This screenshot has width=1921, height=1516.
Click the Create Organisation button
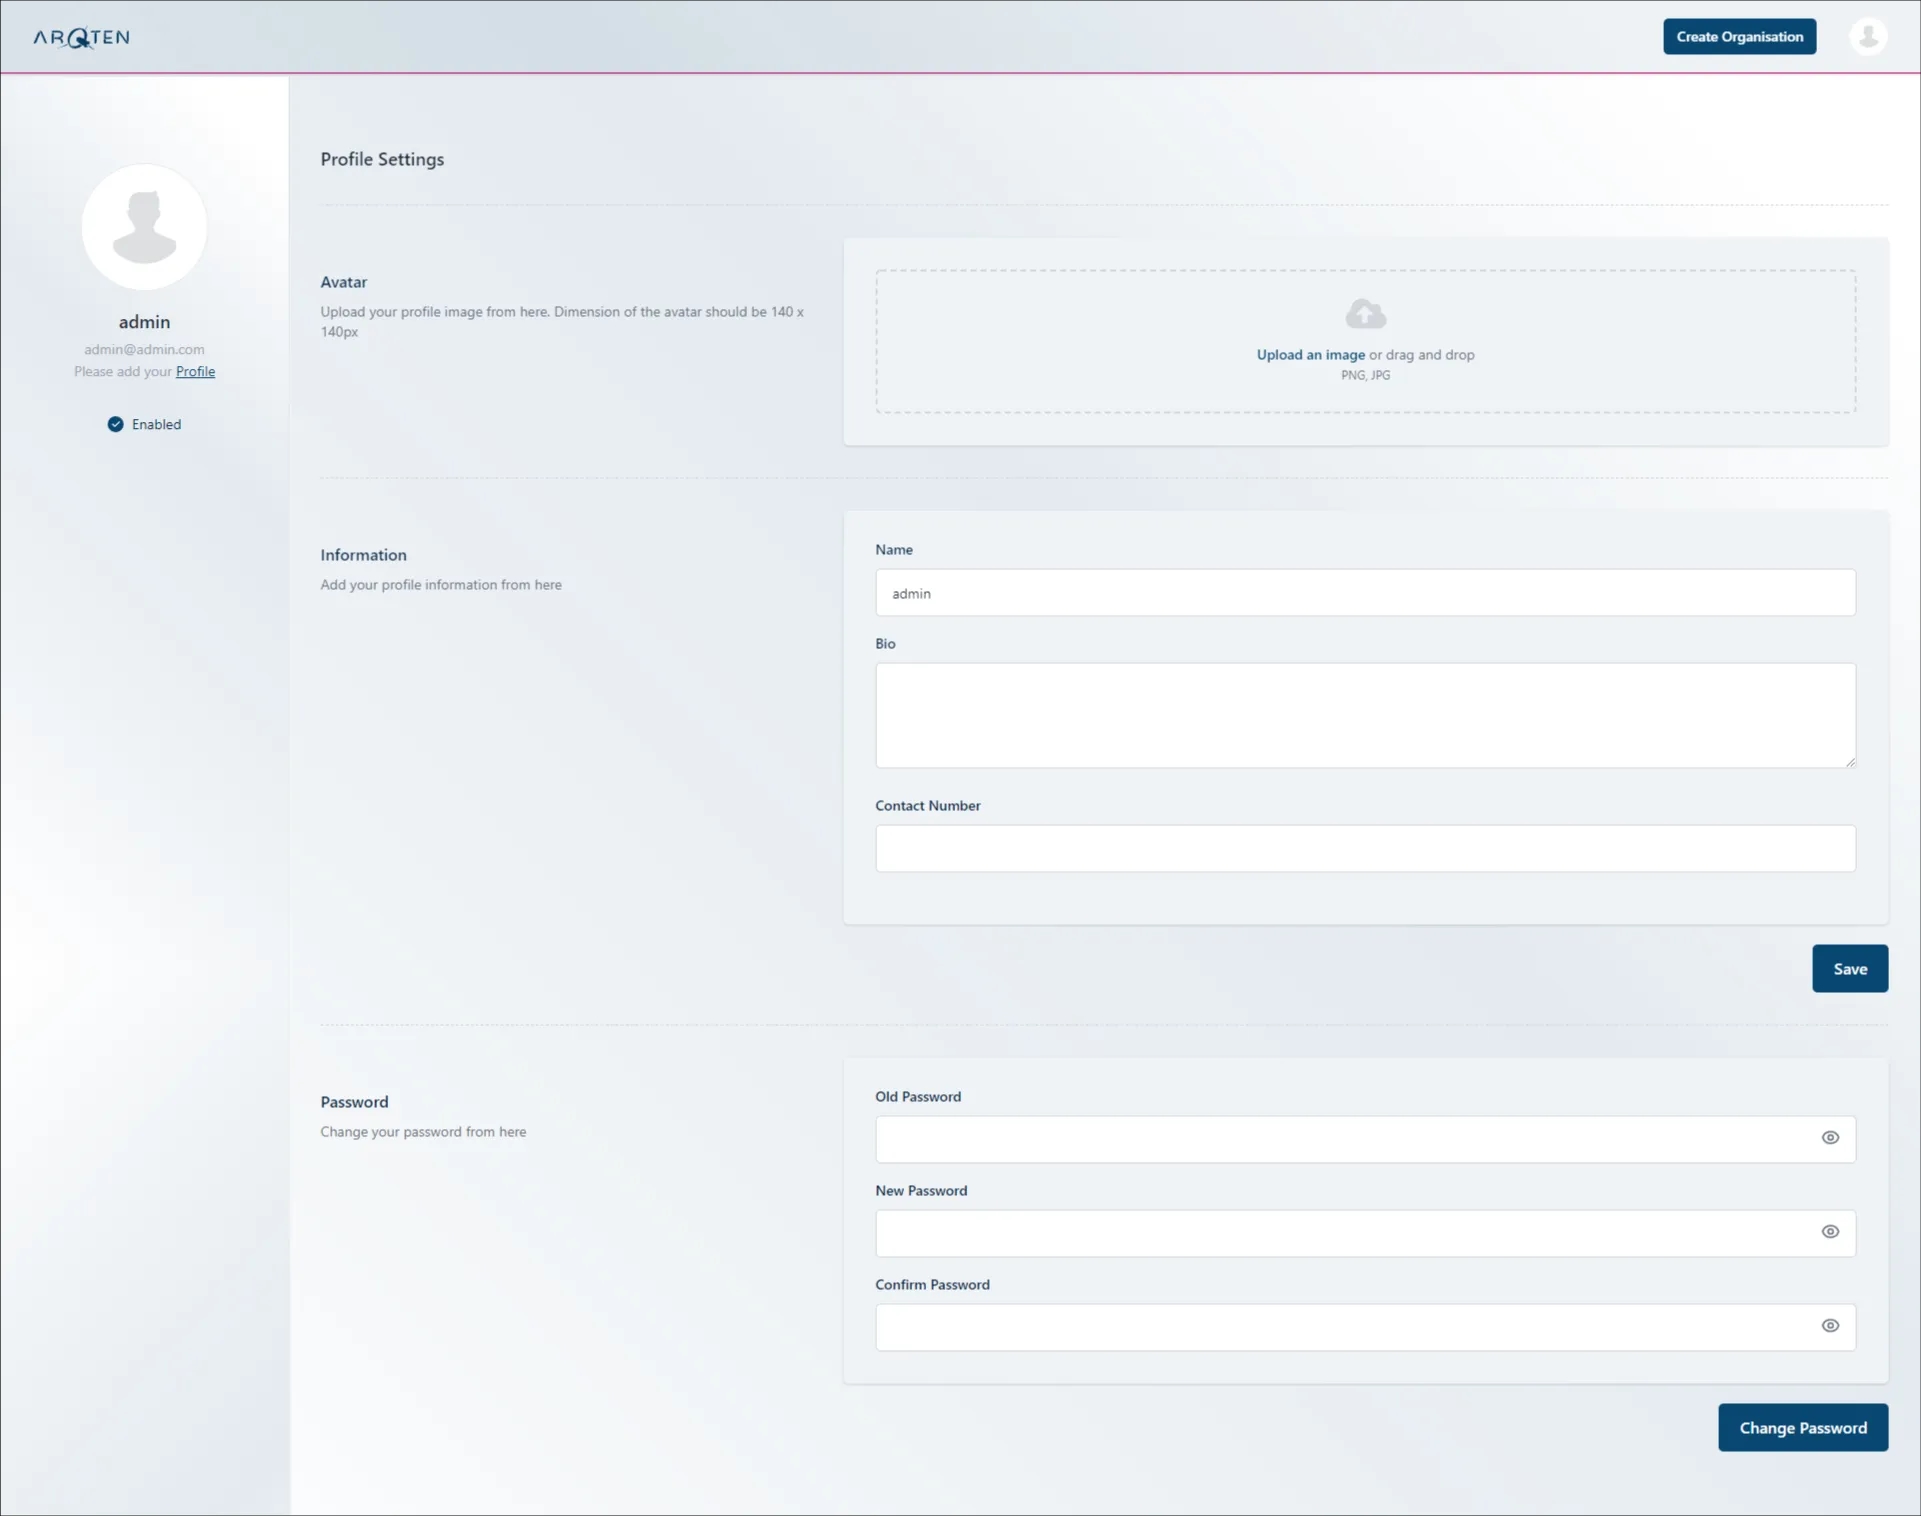pos(1739,37)
